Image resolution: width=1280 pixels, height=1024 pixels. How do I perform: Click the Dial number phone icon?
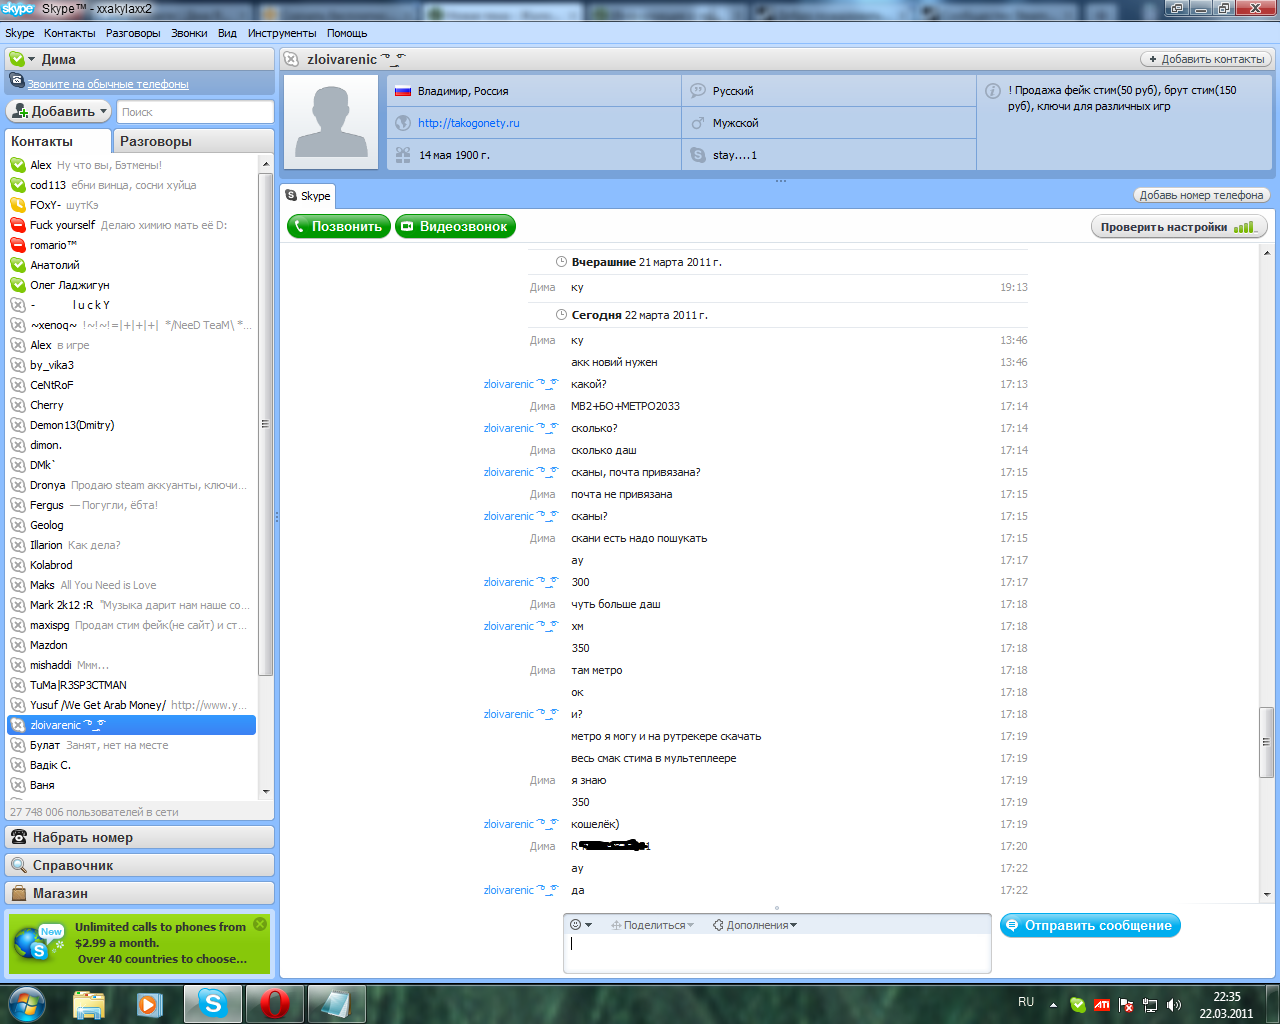click(19, 837)
